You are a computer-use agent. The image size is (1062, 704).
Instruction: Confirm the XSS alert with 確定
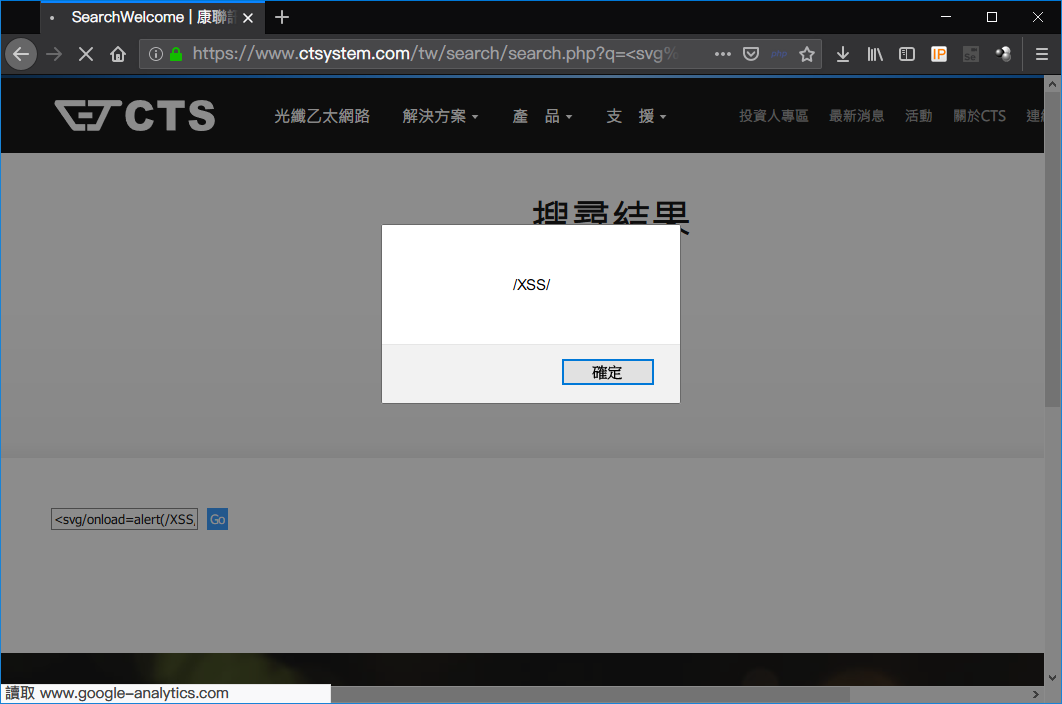608,372
